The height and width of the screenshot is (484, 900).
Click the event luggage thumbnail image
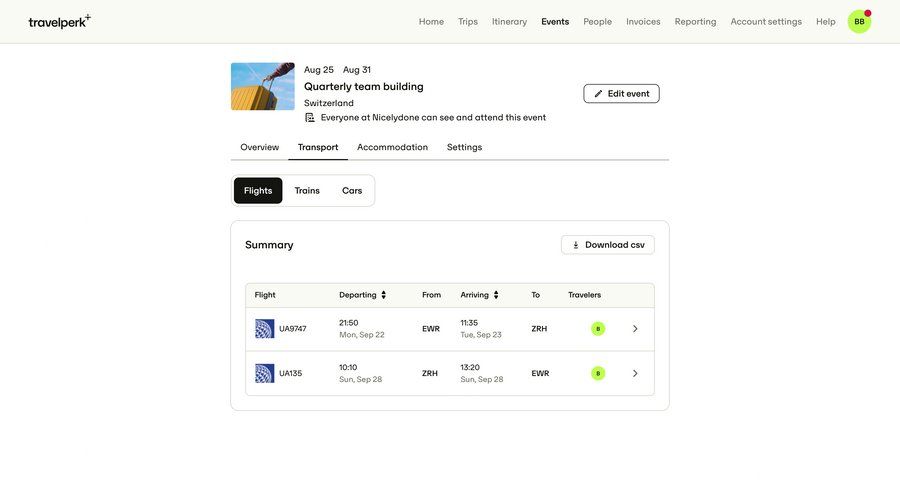coord(263,86)
